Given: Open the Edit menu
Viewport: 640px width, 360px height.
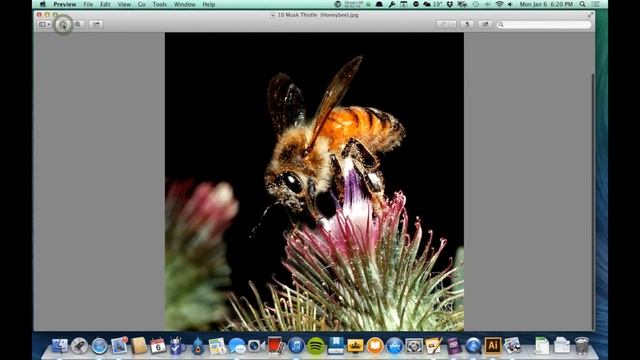Looking at the screenshot, I should pos(105,4).
